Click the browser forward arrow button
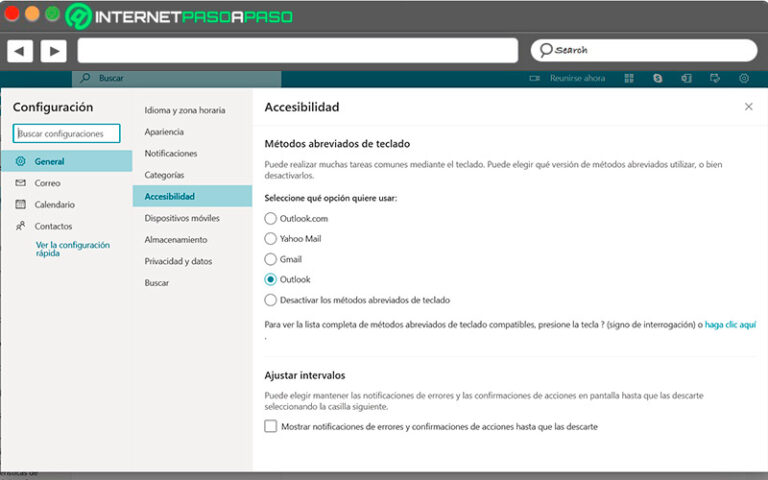 click(x=53, y=51)
